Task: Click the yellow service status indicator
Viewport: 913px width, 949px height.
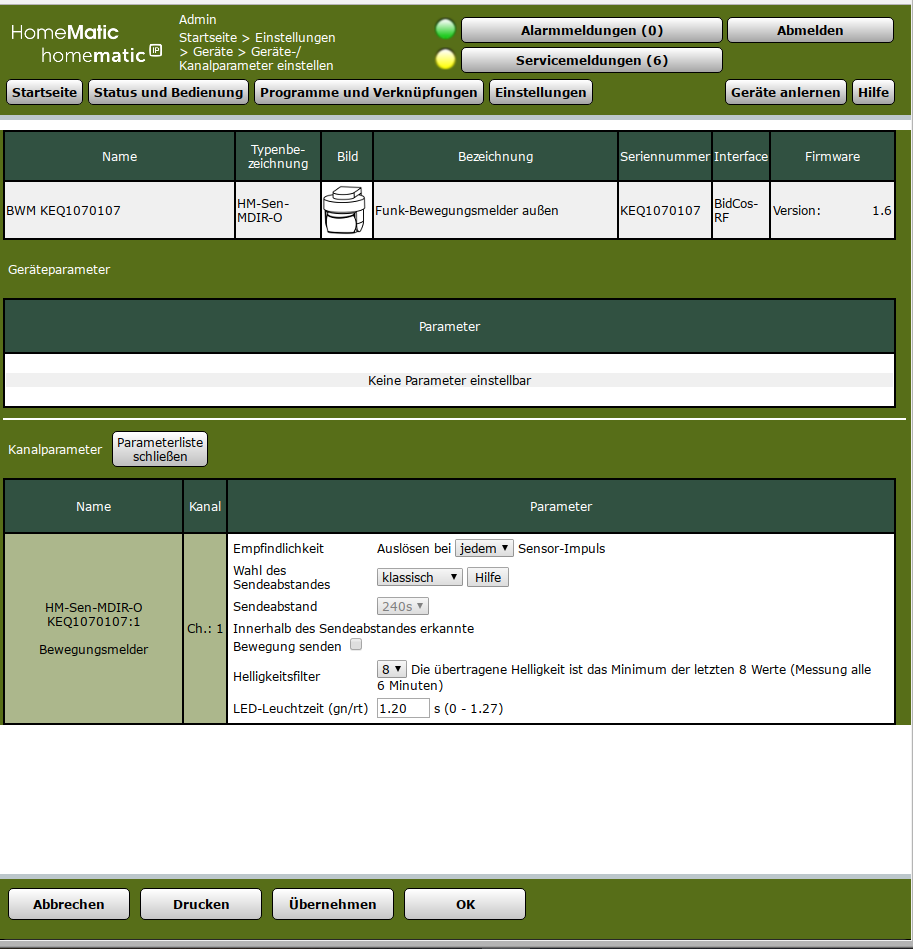Action: [x=445, y=59]
